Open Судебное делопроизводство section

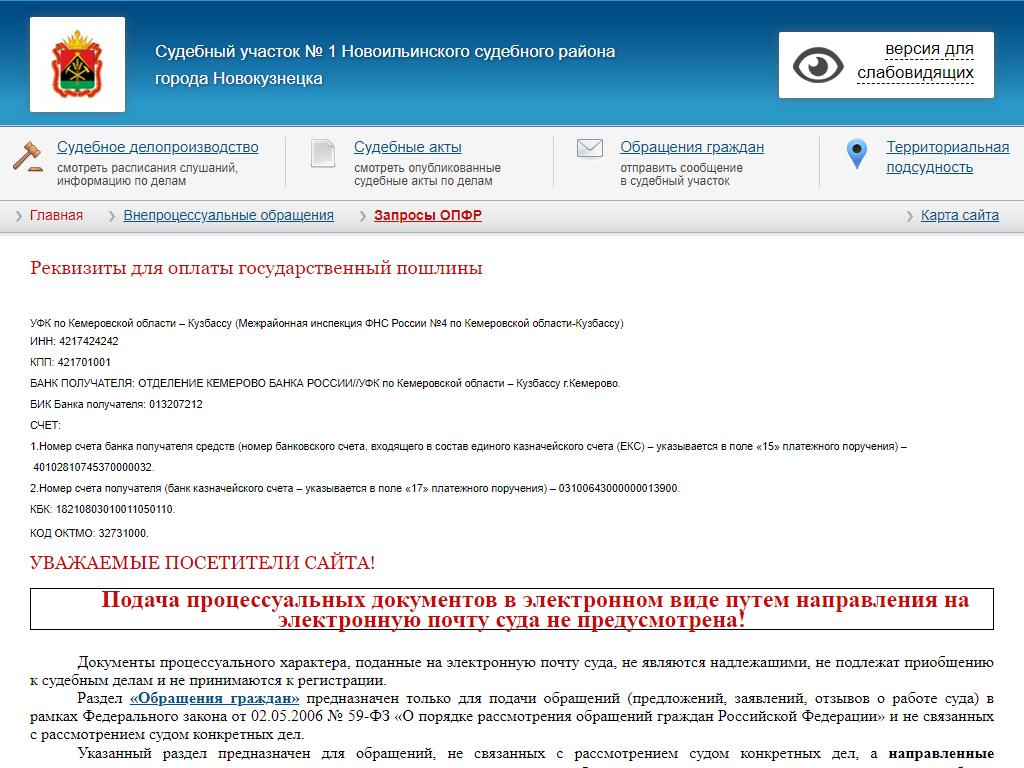tap(157, 147)
